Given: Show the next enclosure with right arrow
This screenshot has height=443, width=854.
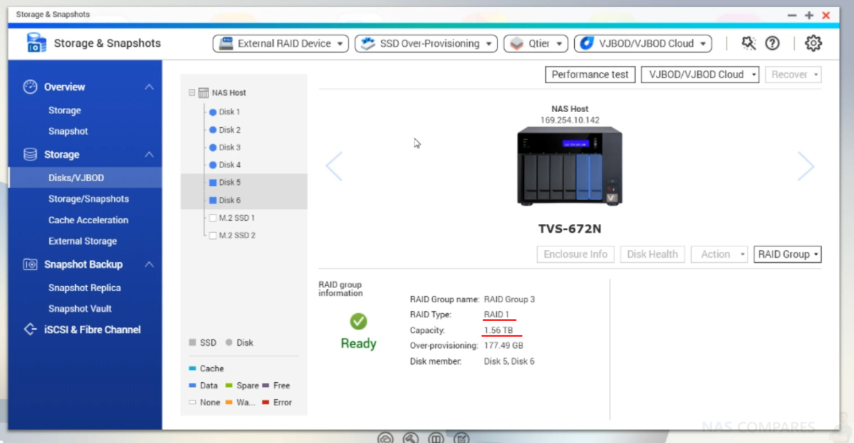Looking at the screenshot, I should point(806,166).
